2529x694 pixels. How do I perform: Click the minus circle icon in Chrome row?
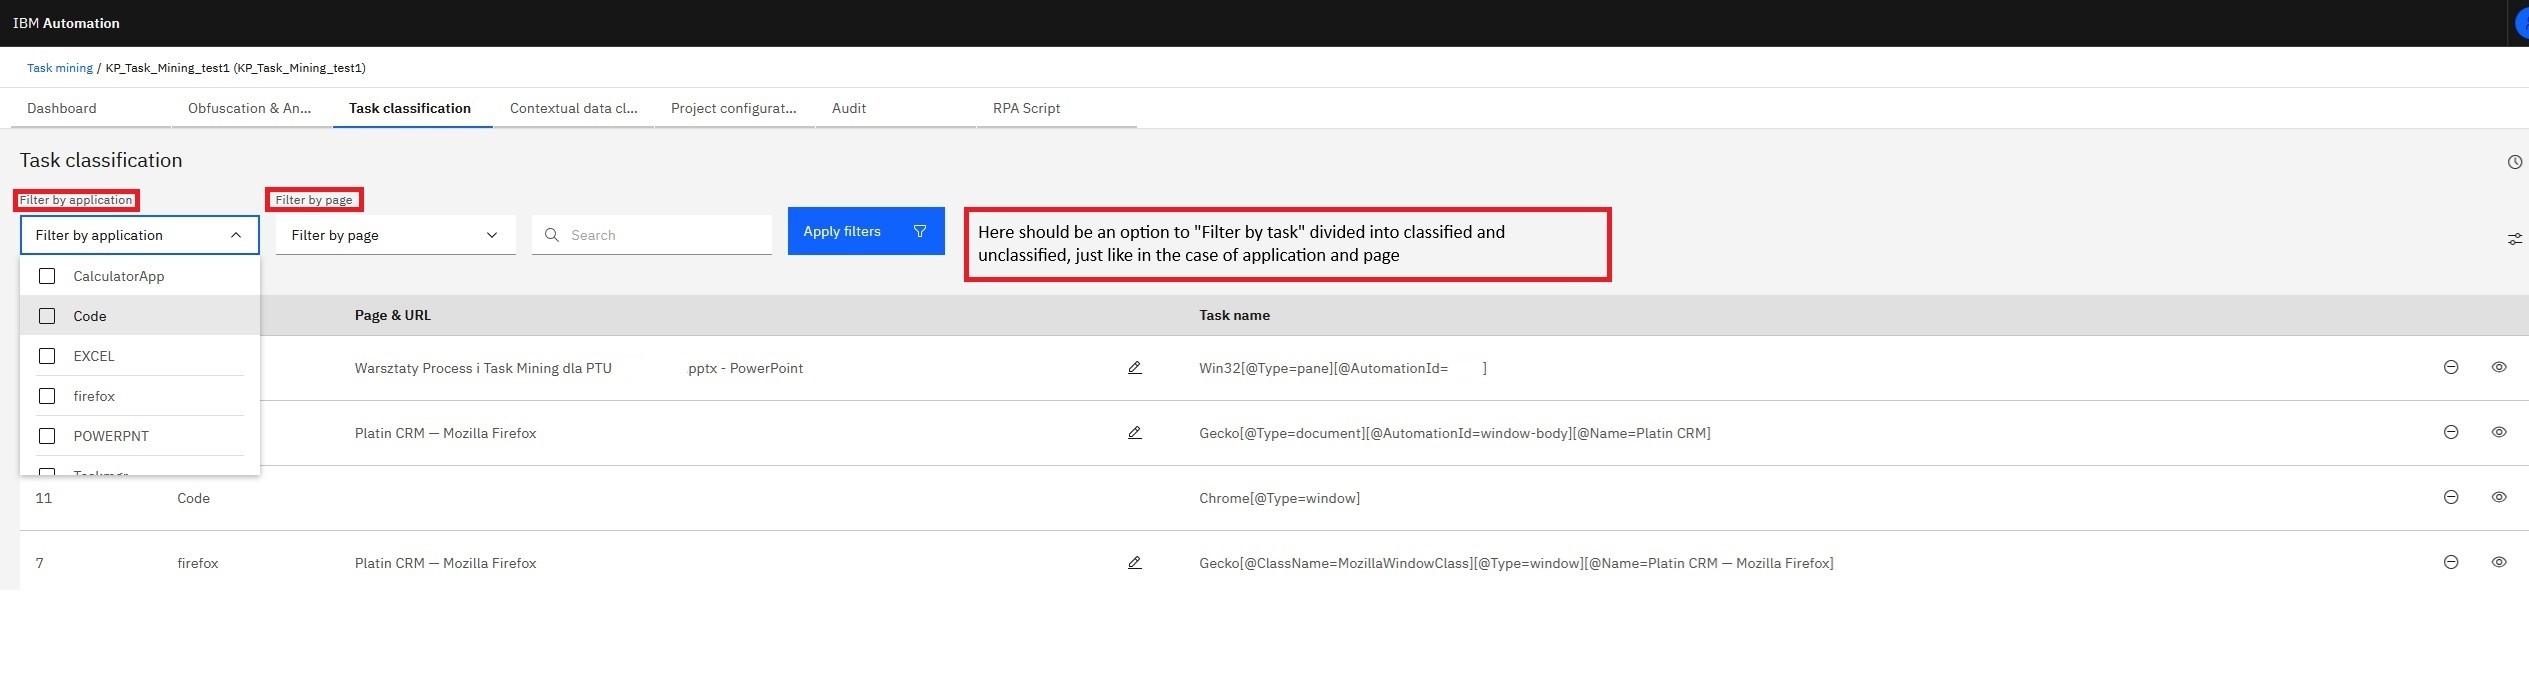pos(2450,497)
